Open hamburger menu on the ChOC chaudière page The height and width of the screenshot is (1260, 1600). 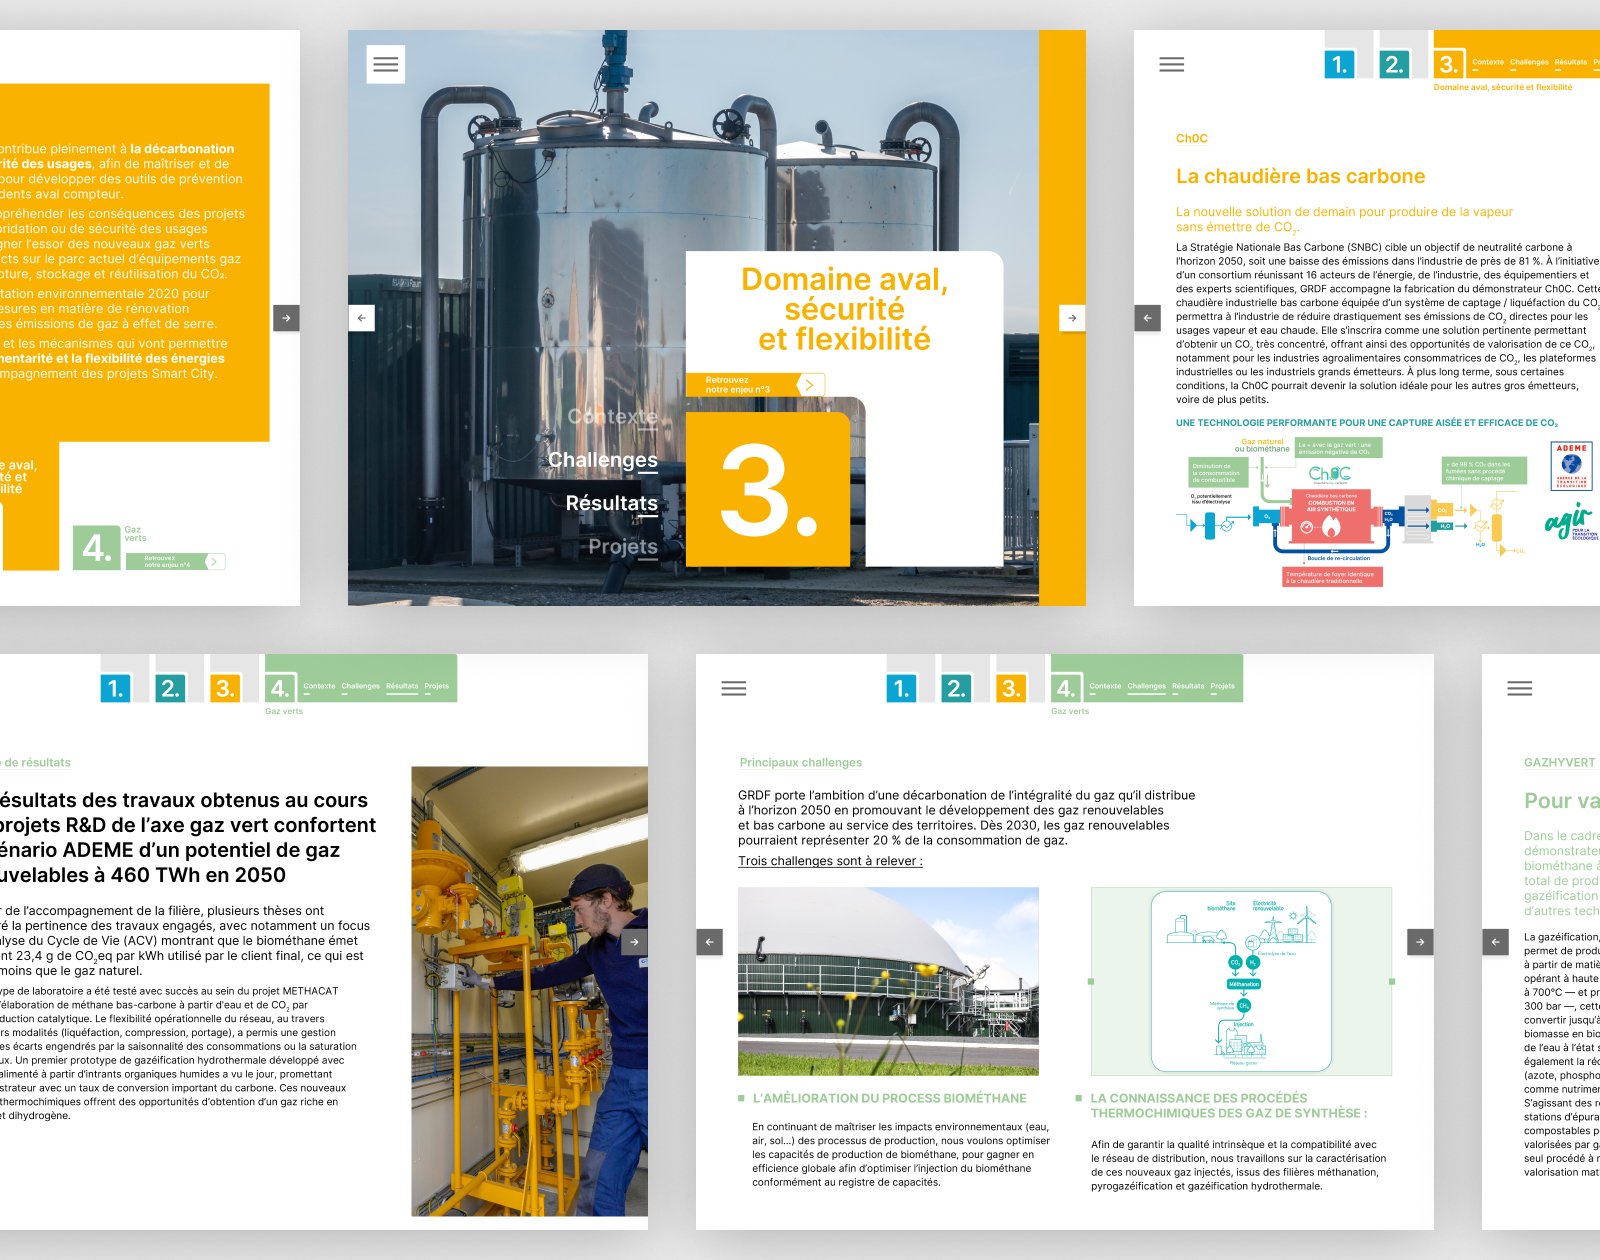[1171, 65]
